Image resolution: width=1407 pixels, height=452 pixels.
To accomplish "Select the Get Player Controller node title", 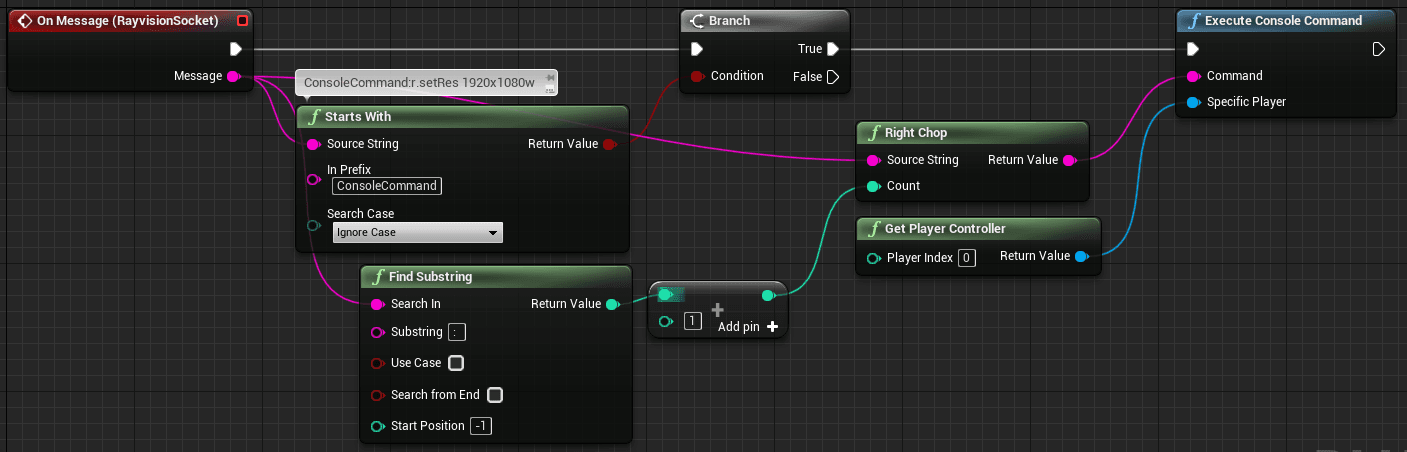I will point(947,229).
